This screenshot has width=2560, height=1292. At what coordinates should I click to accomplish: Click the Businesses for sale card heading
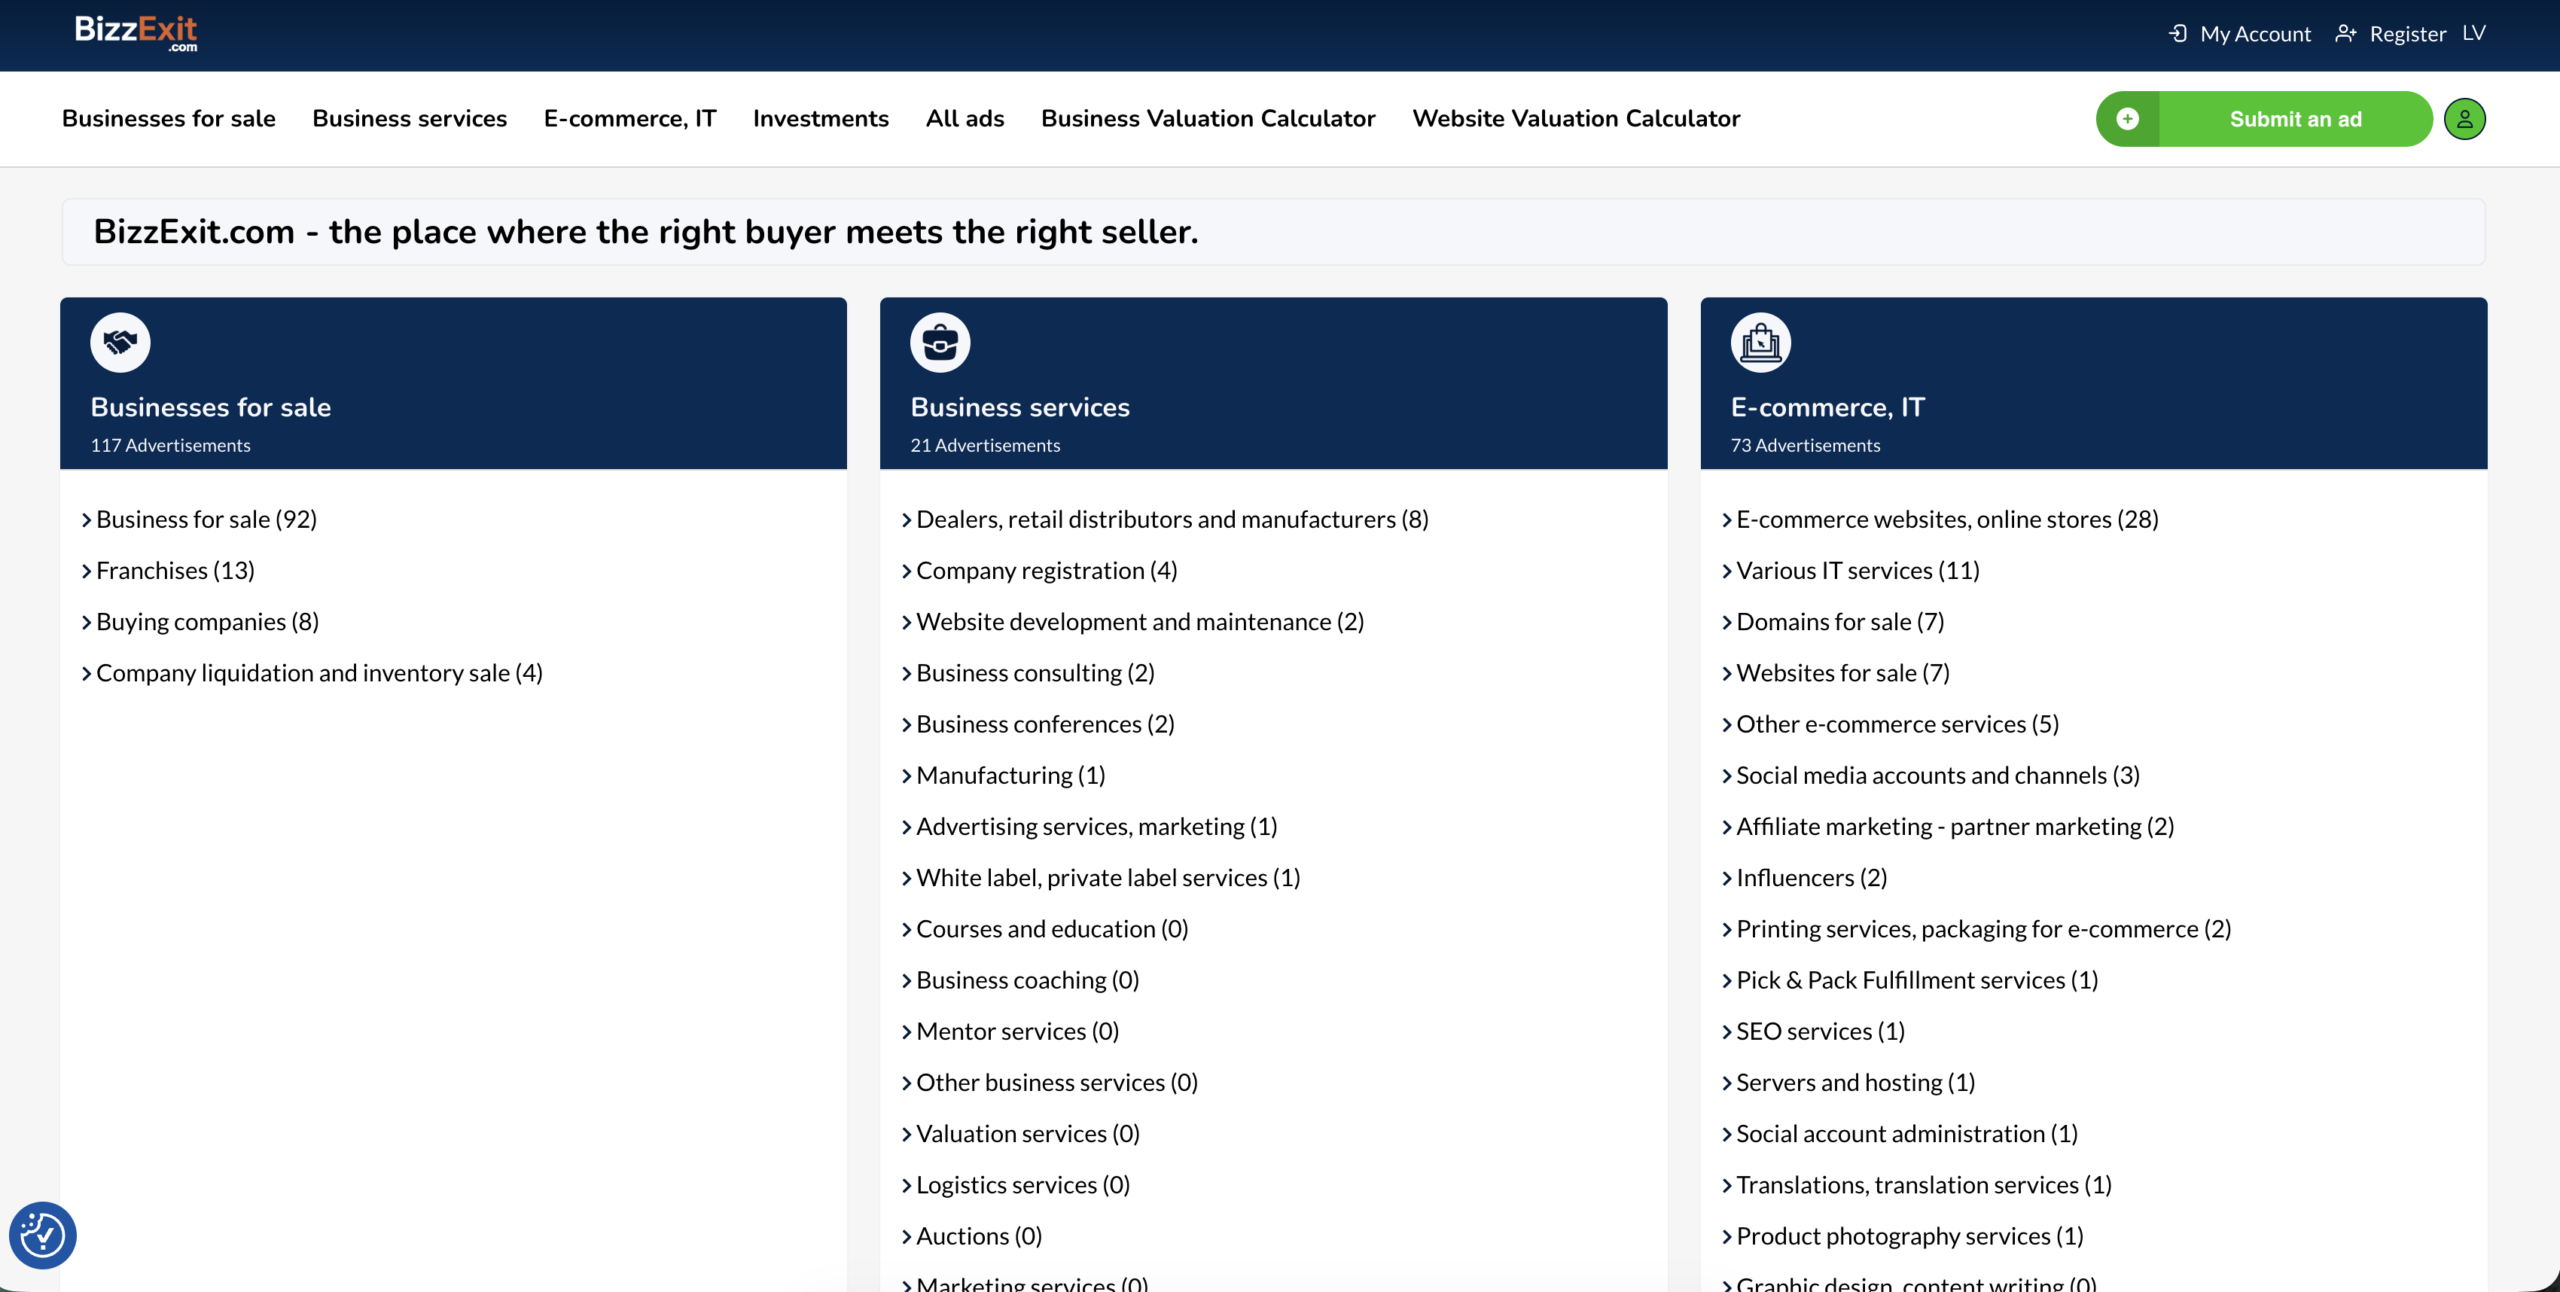[211, 407]
